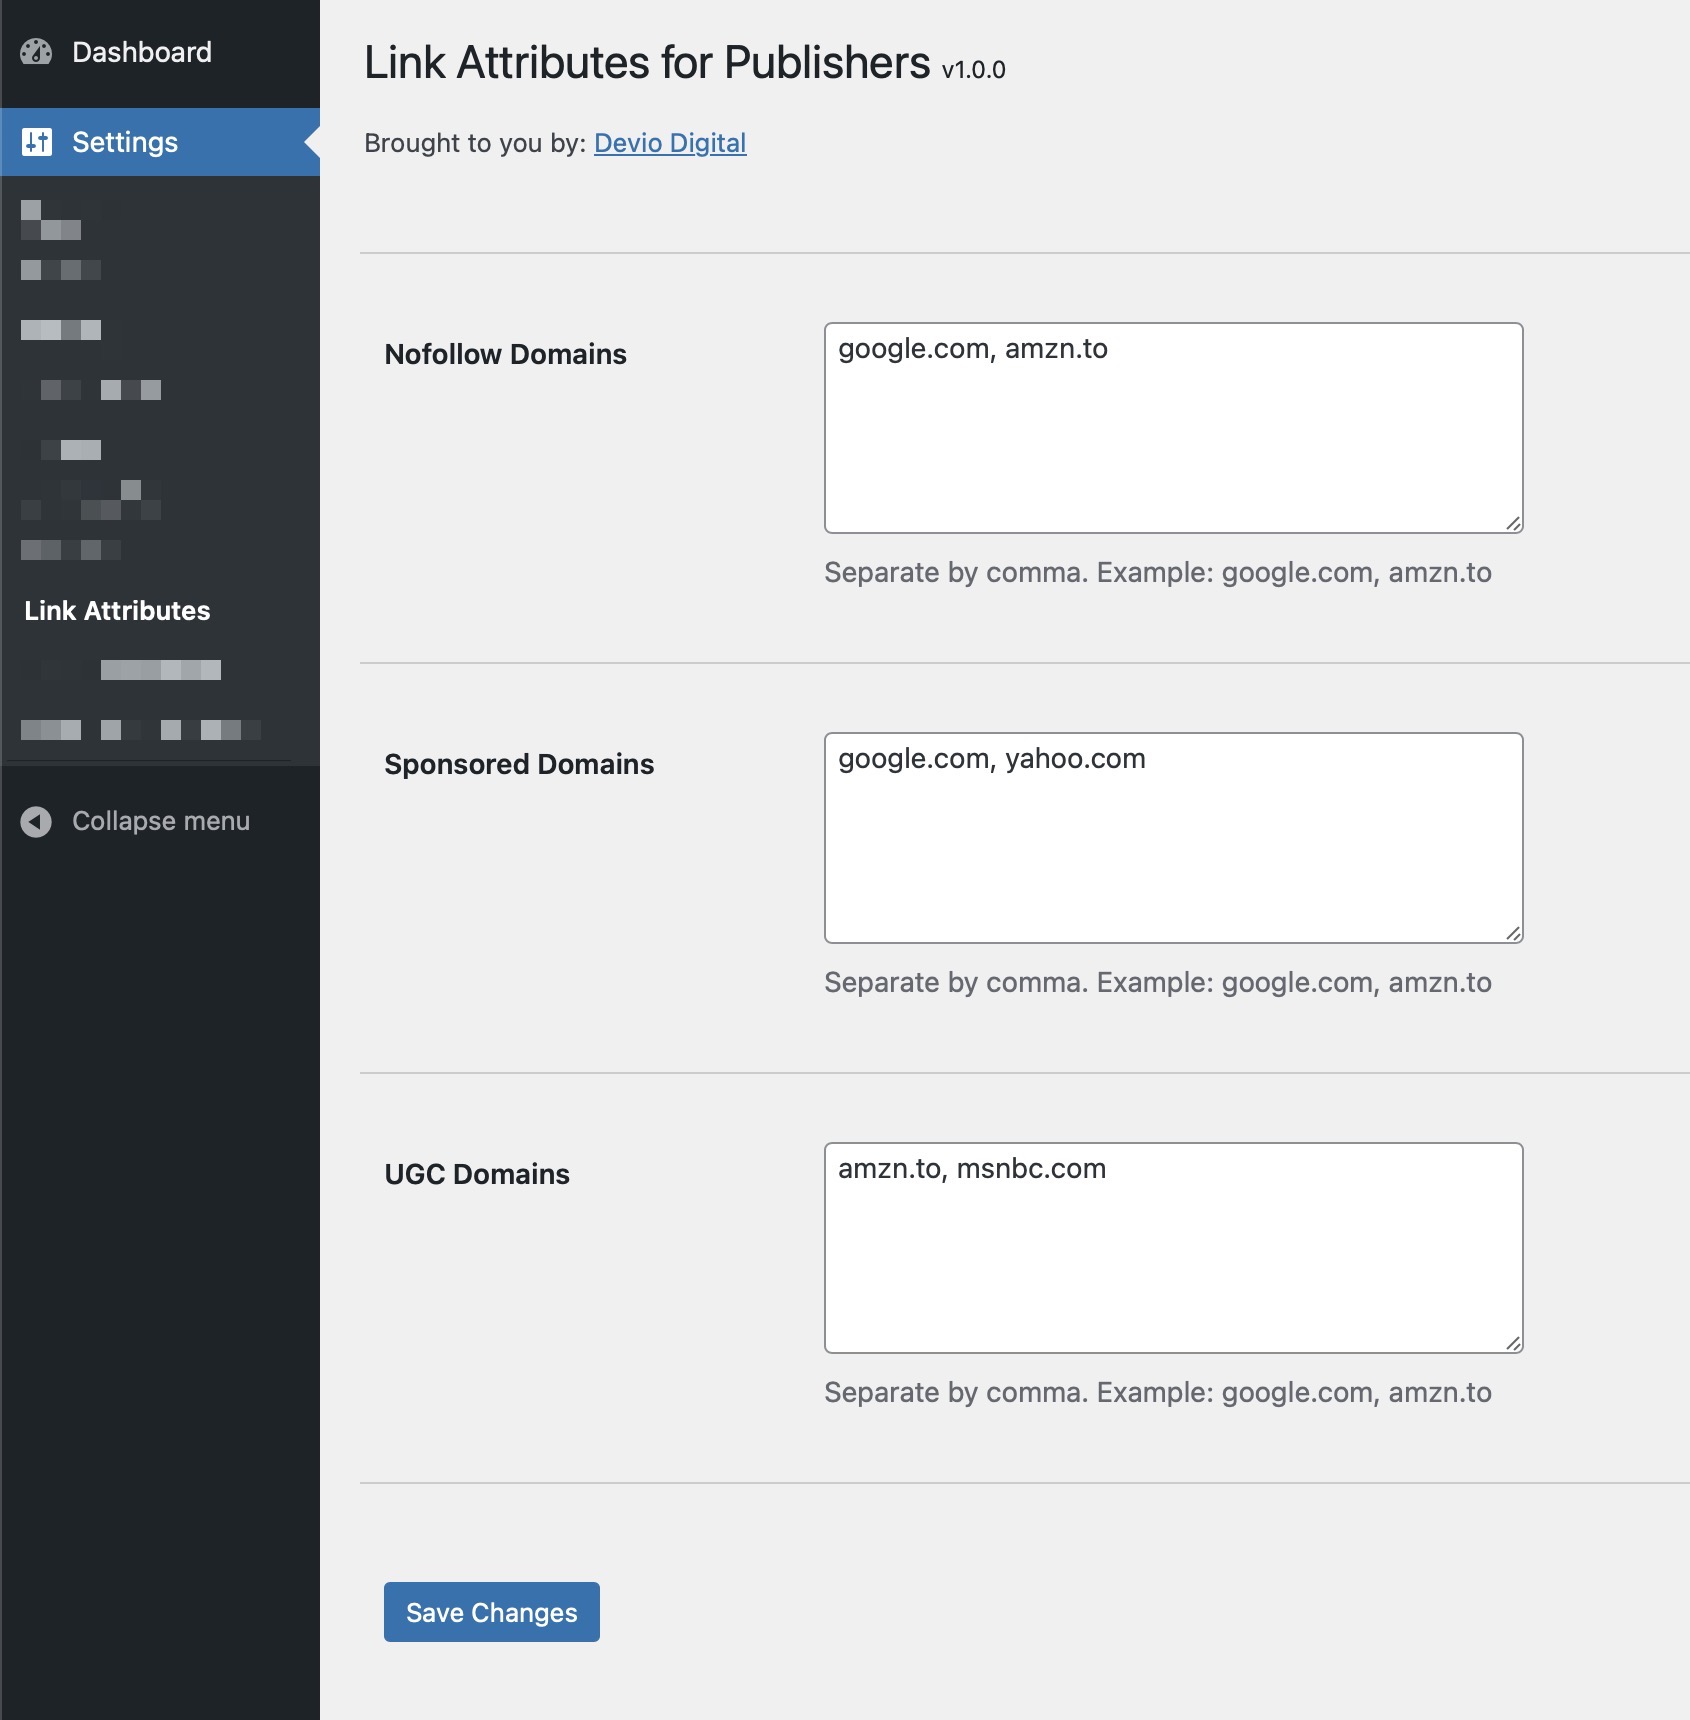Click the Nofollow Domains label
The width and height of the screenshot is (1690, 1720).
click(x=506, y=354)
